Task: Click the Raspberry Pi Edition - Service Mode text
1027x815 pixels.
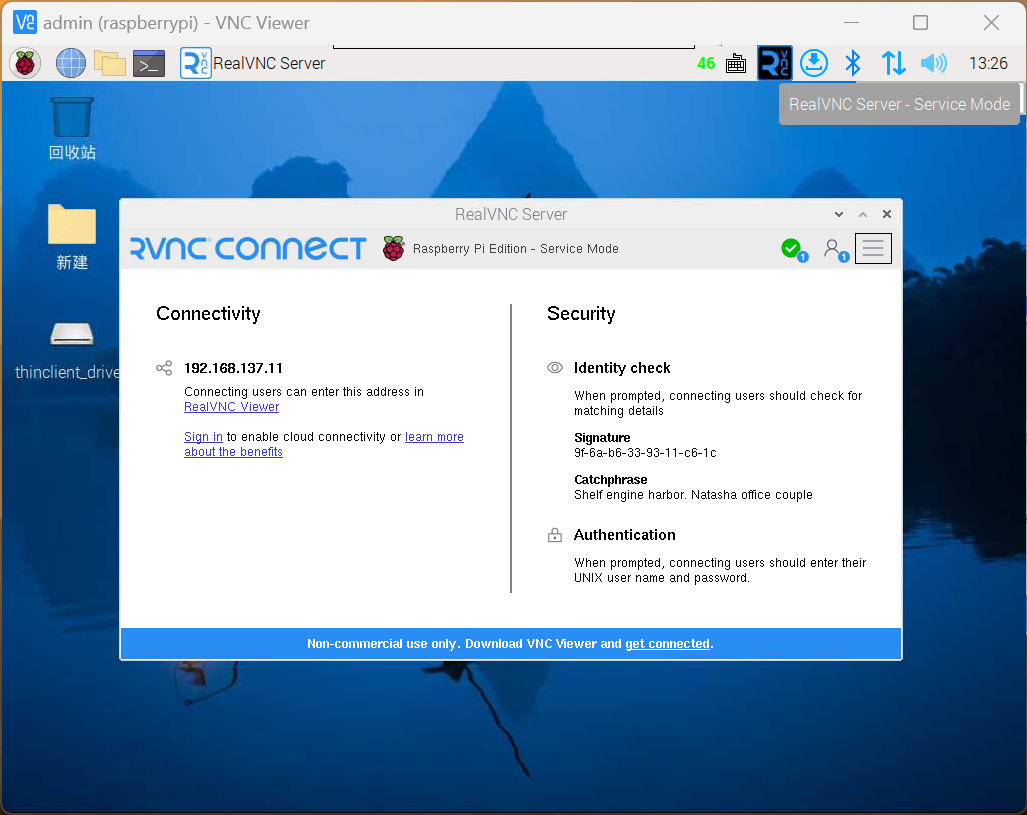Action: point(515,249)
